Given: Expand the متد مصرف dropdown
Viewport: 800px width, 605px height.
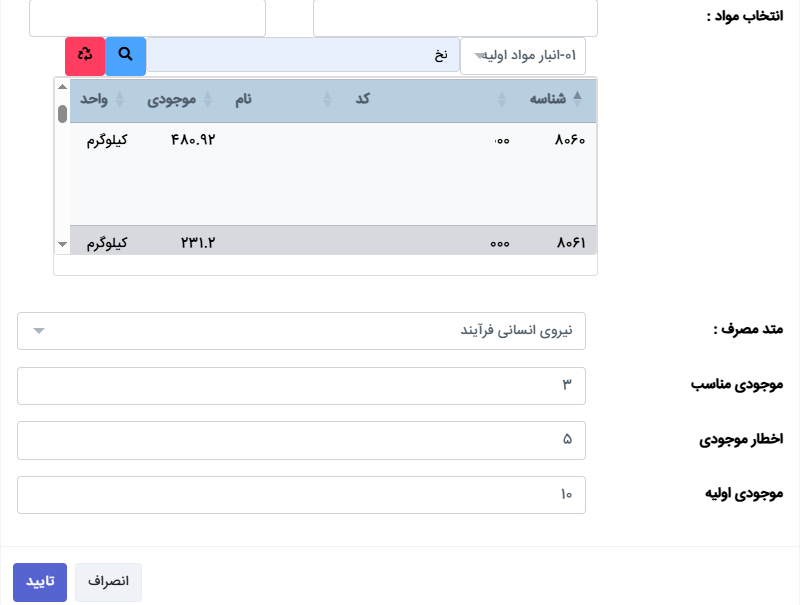Looking at the screenshot, I should pos(301,331).
